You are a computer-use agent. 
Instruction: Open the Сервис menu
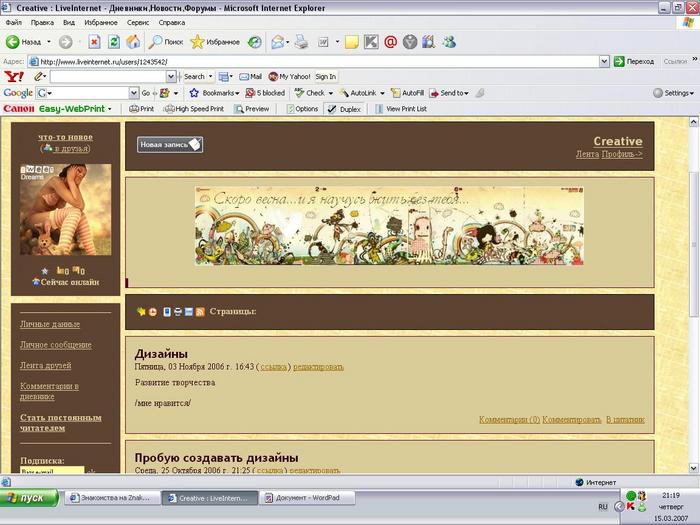(138, 21)
